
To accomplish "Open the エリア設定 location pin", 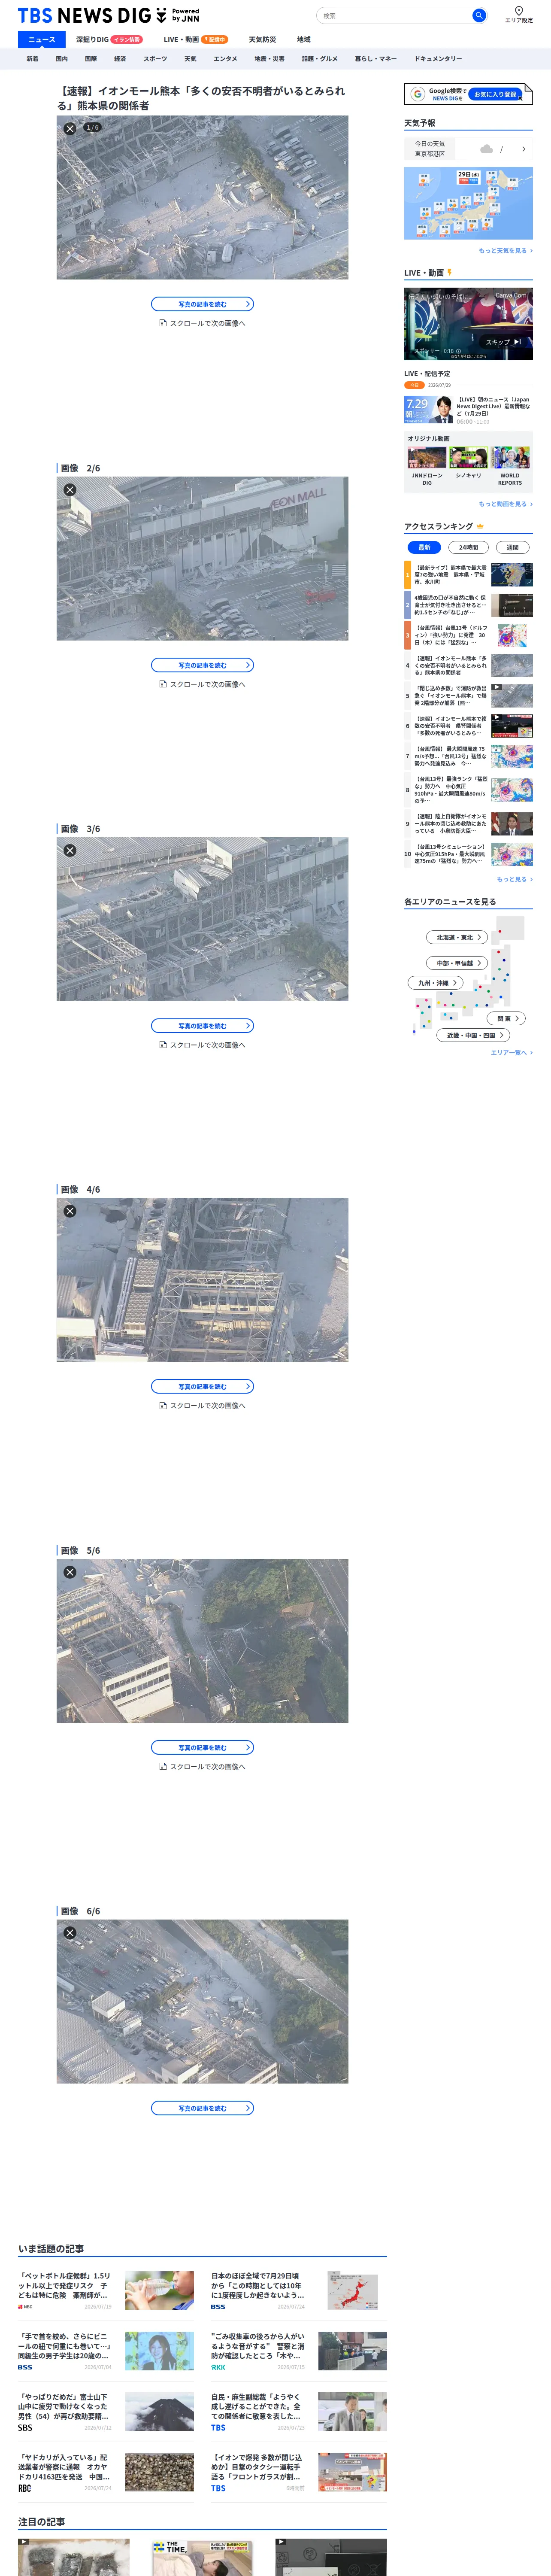I will [519, 14].
